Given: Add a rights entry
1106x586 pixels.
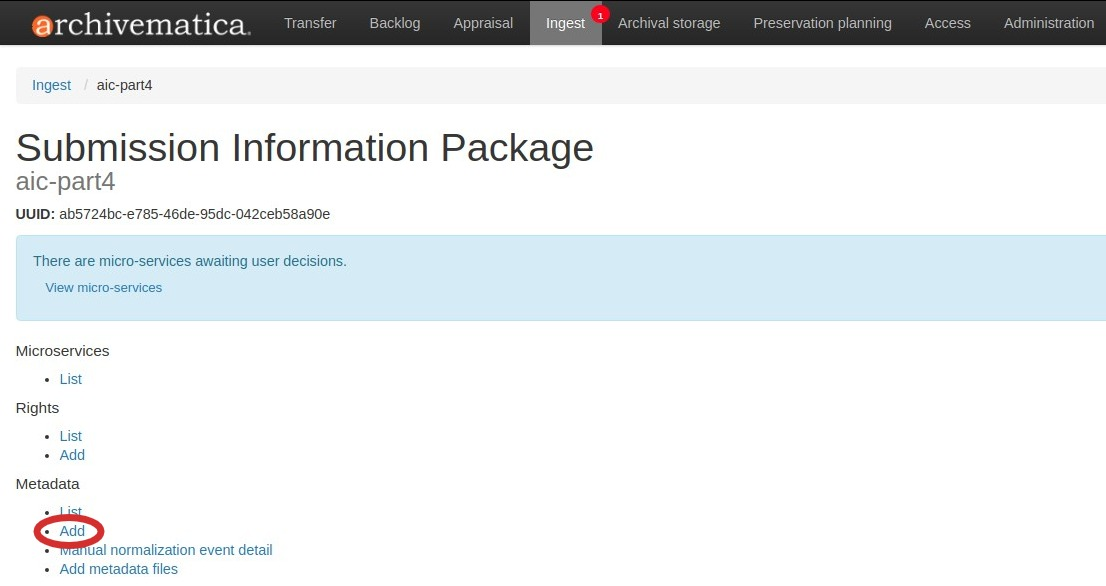Looking at the screenshot, I should pyautogui.click(x=72, y=455).
